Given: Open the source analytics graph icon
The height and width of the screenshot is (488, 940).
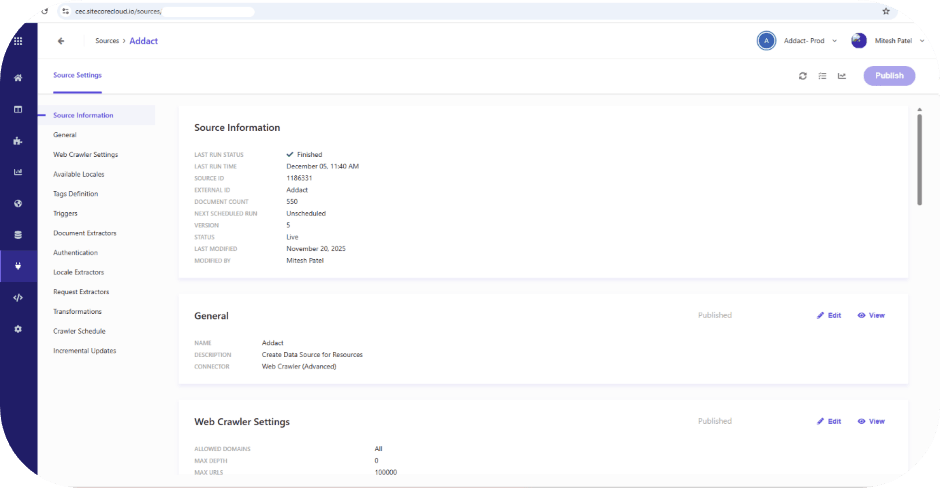Looking at the screenshot, I should [x=842, y=76].
